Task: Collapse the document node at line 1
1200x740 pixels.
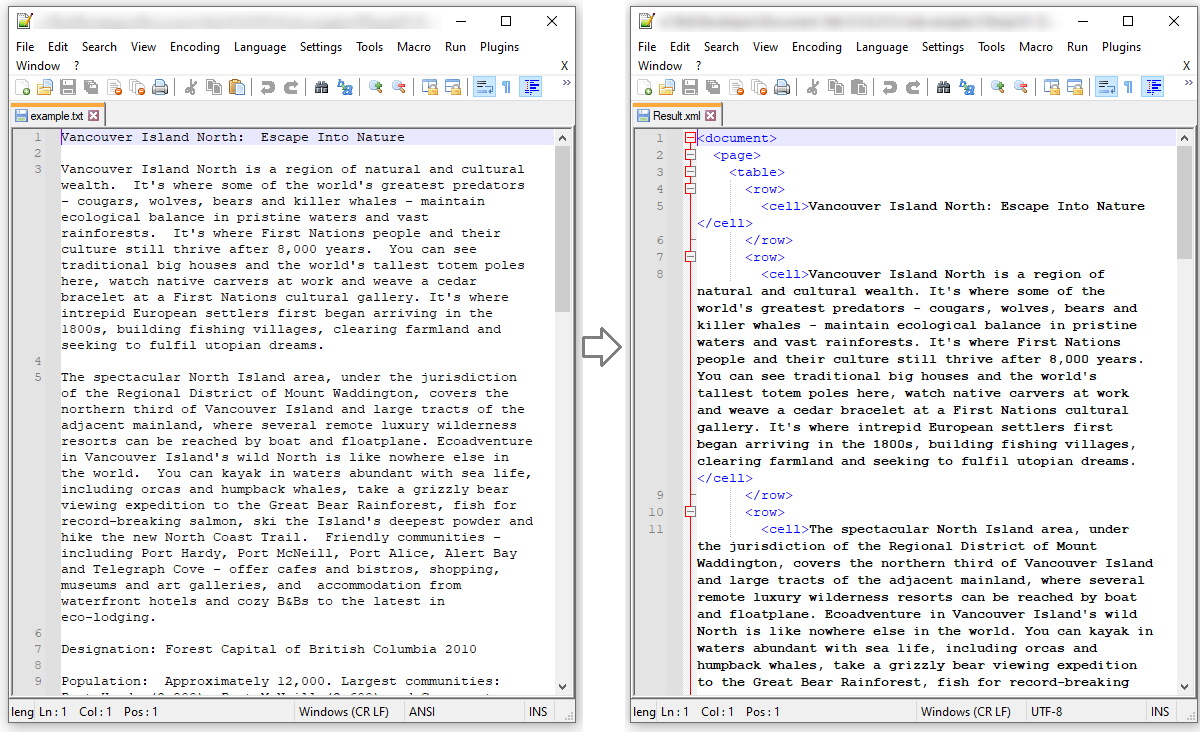Action: point(689,138)
